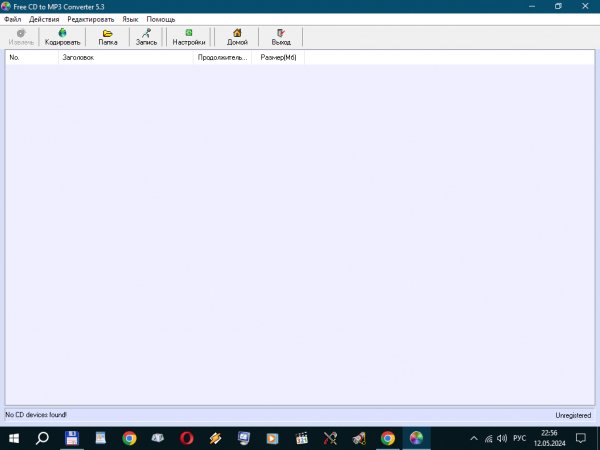
Task: Open the Редактировать menu
Action: pos(91,19)
